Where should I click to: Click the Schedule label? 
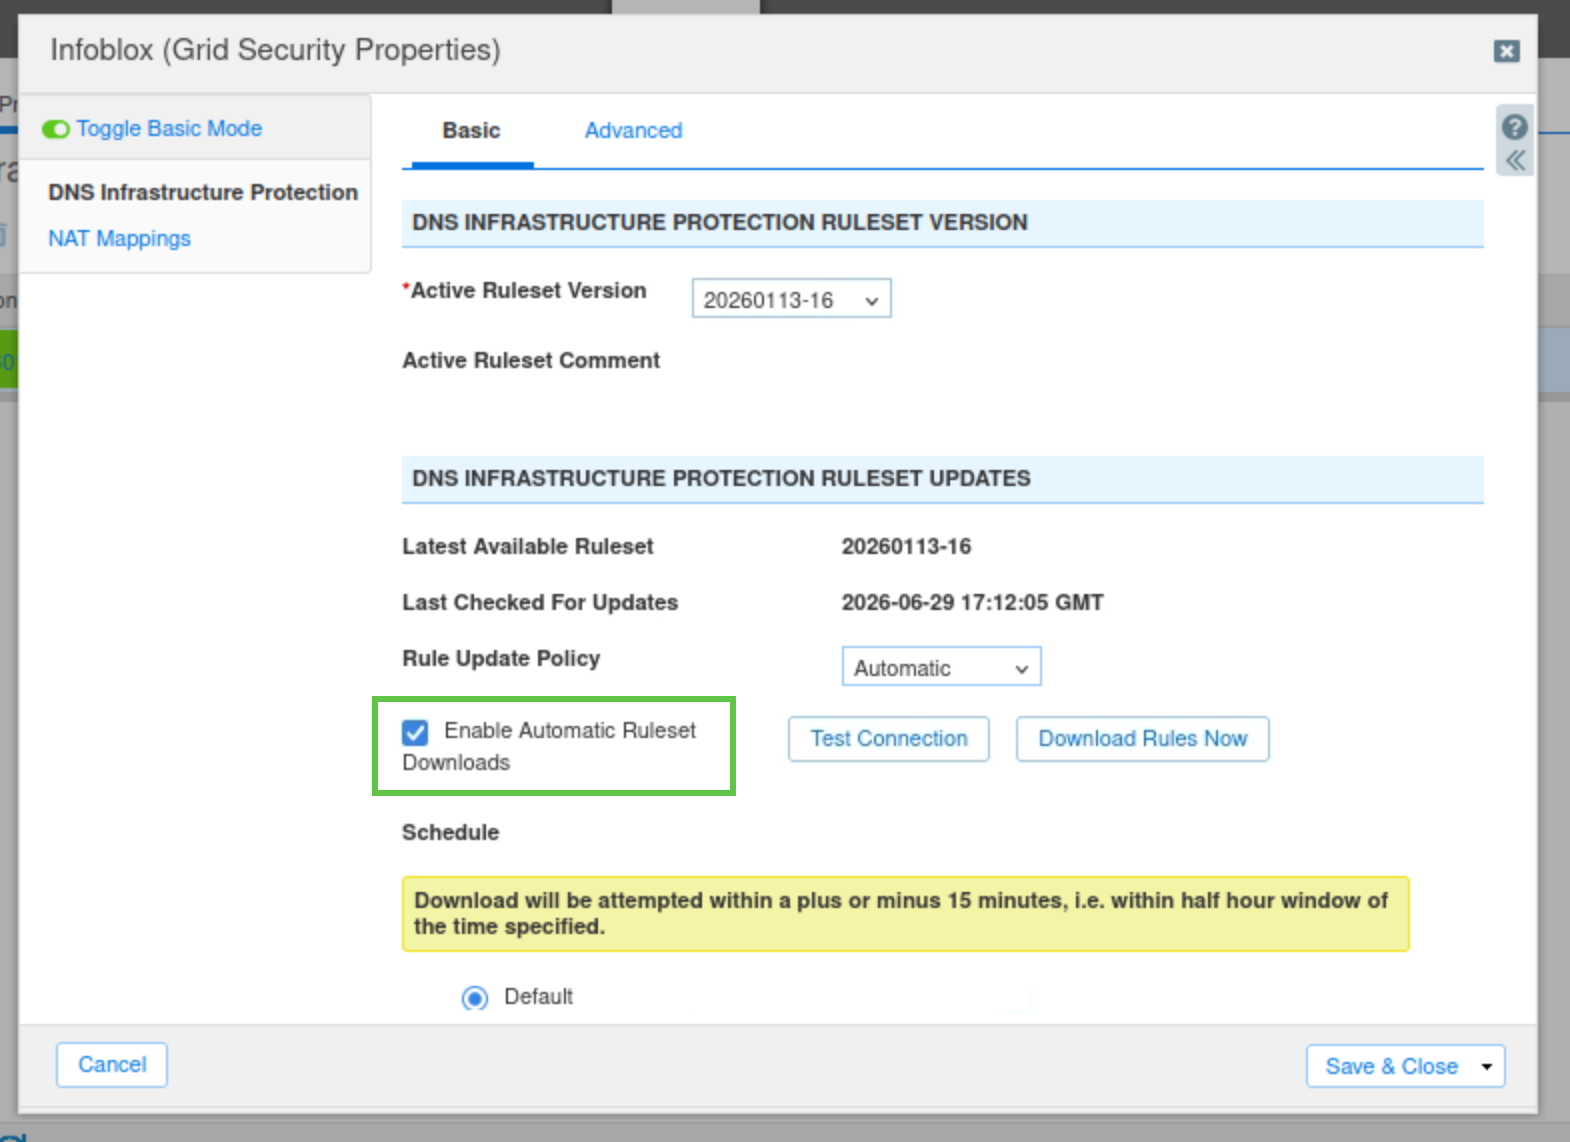coord(450,833)
